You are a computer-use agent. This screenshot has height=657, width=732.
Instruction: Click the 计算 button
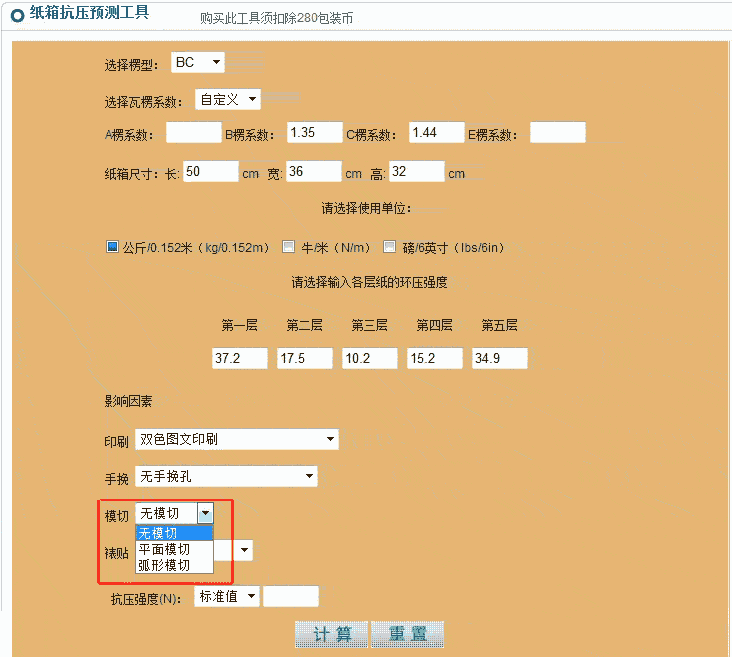331,635
